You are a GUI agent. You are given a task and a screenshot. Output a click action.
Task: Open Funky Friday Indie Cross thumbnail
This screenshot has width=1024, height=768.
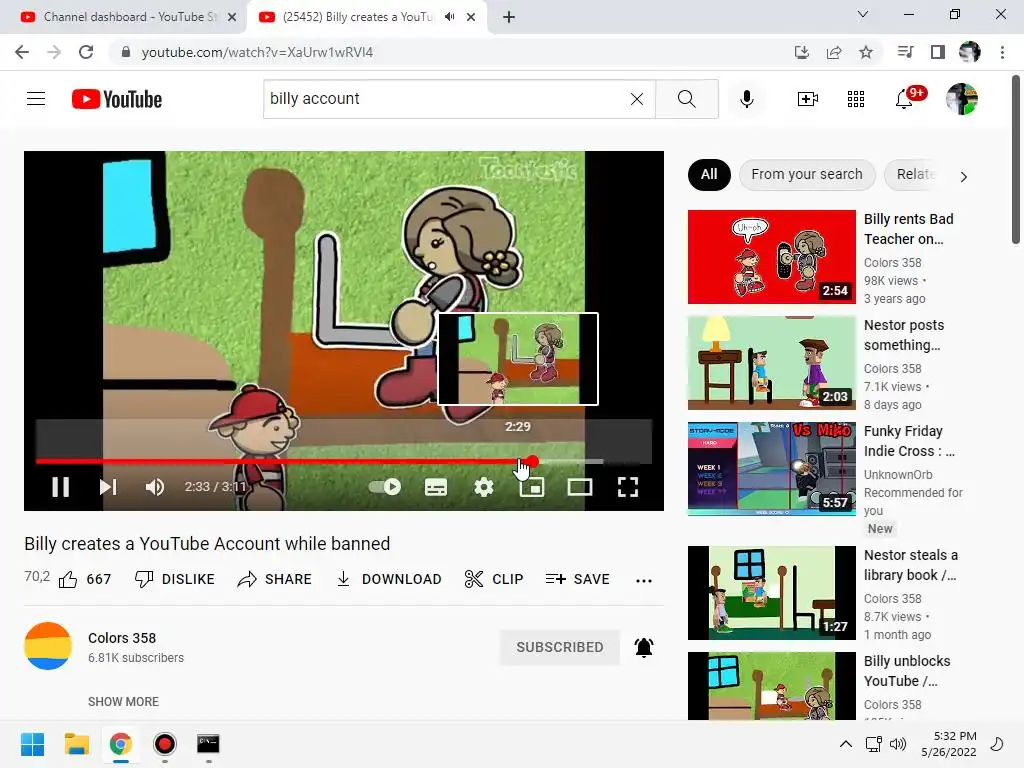click(x=771, y=468)
